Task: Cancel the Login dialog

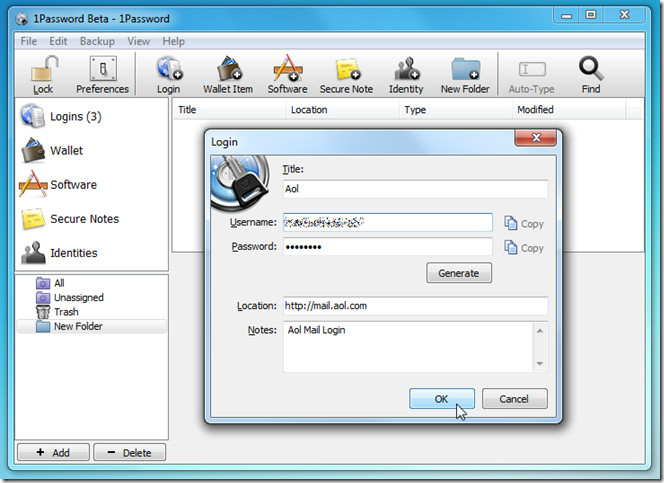Action: [514, 399]
